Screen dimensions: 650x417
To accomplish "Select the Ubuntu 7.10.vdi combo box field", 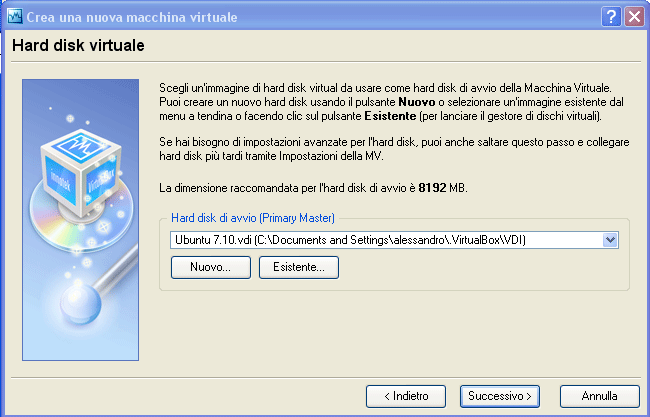I will pos(394,240).
